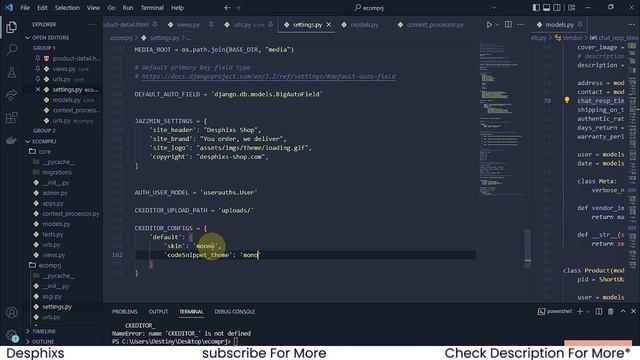Toggle Secondary Side Bar layout icon

[x=557, y=7]
